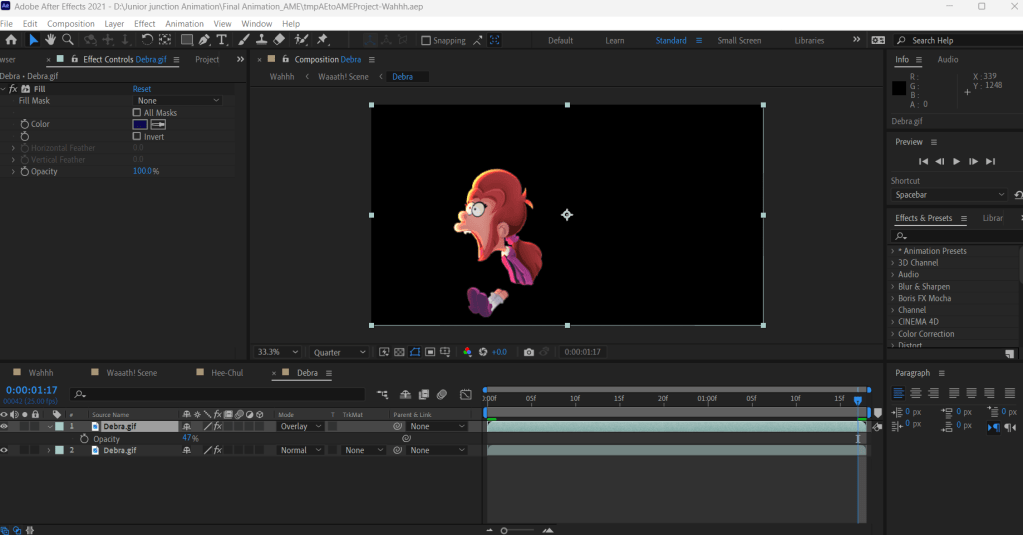The width and height of the screenshot is (1023, 535).
Task: Tick the Invert checkbox in Fill effect
Action: tap(137, 137)
